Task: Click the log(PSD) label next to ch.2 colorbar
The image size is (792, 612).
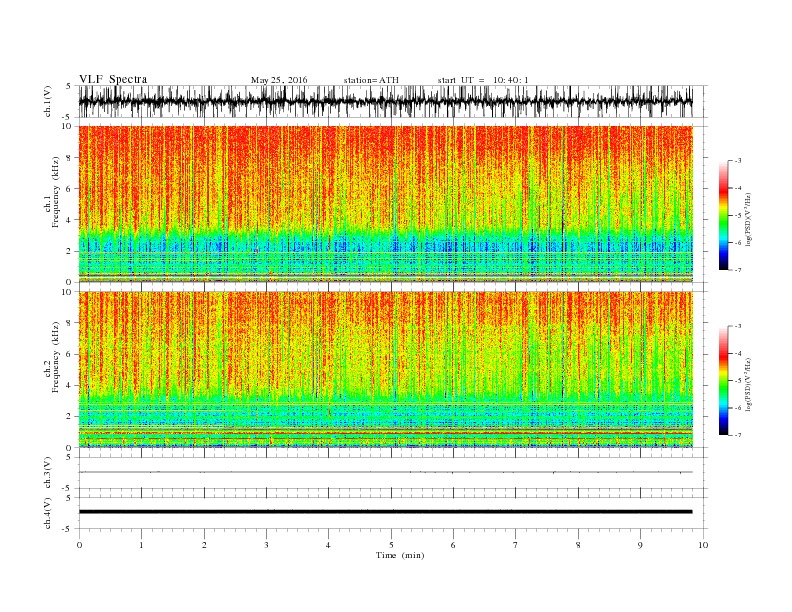Action: tap(749, 383)
